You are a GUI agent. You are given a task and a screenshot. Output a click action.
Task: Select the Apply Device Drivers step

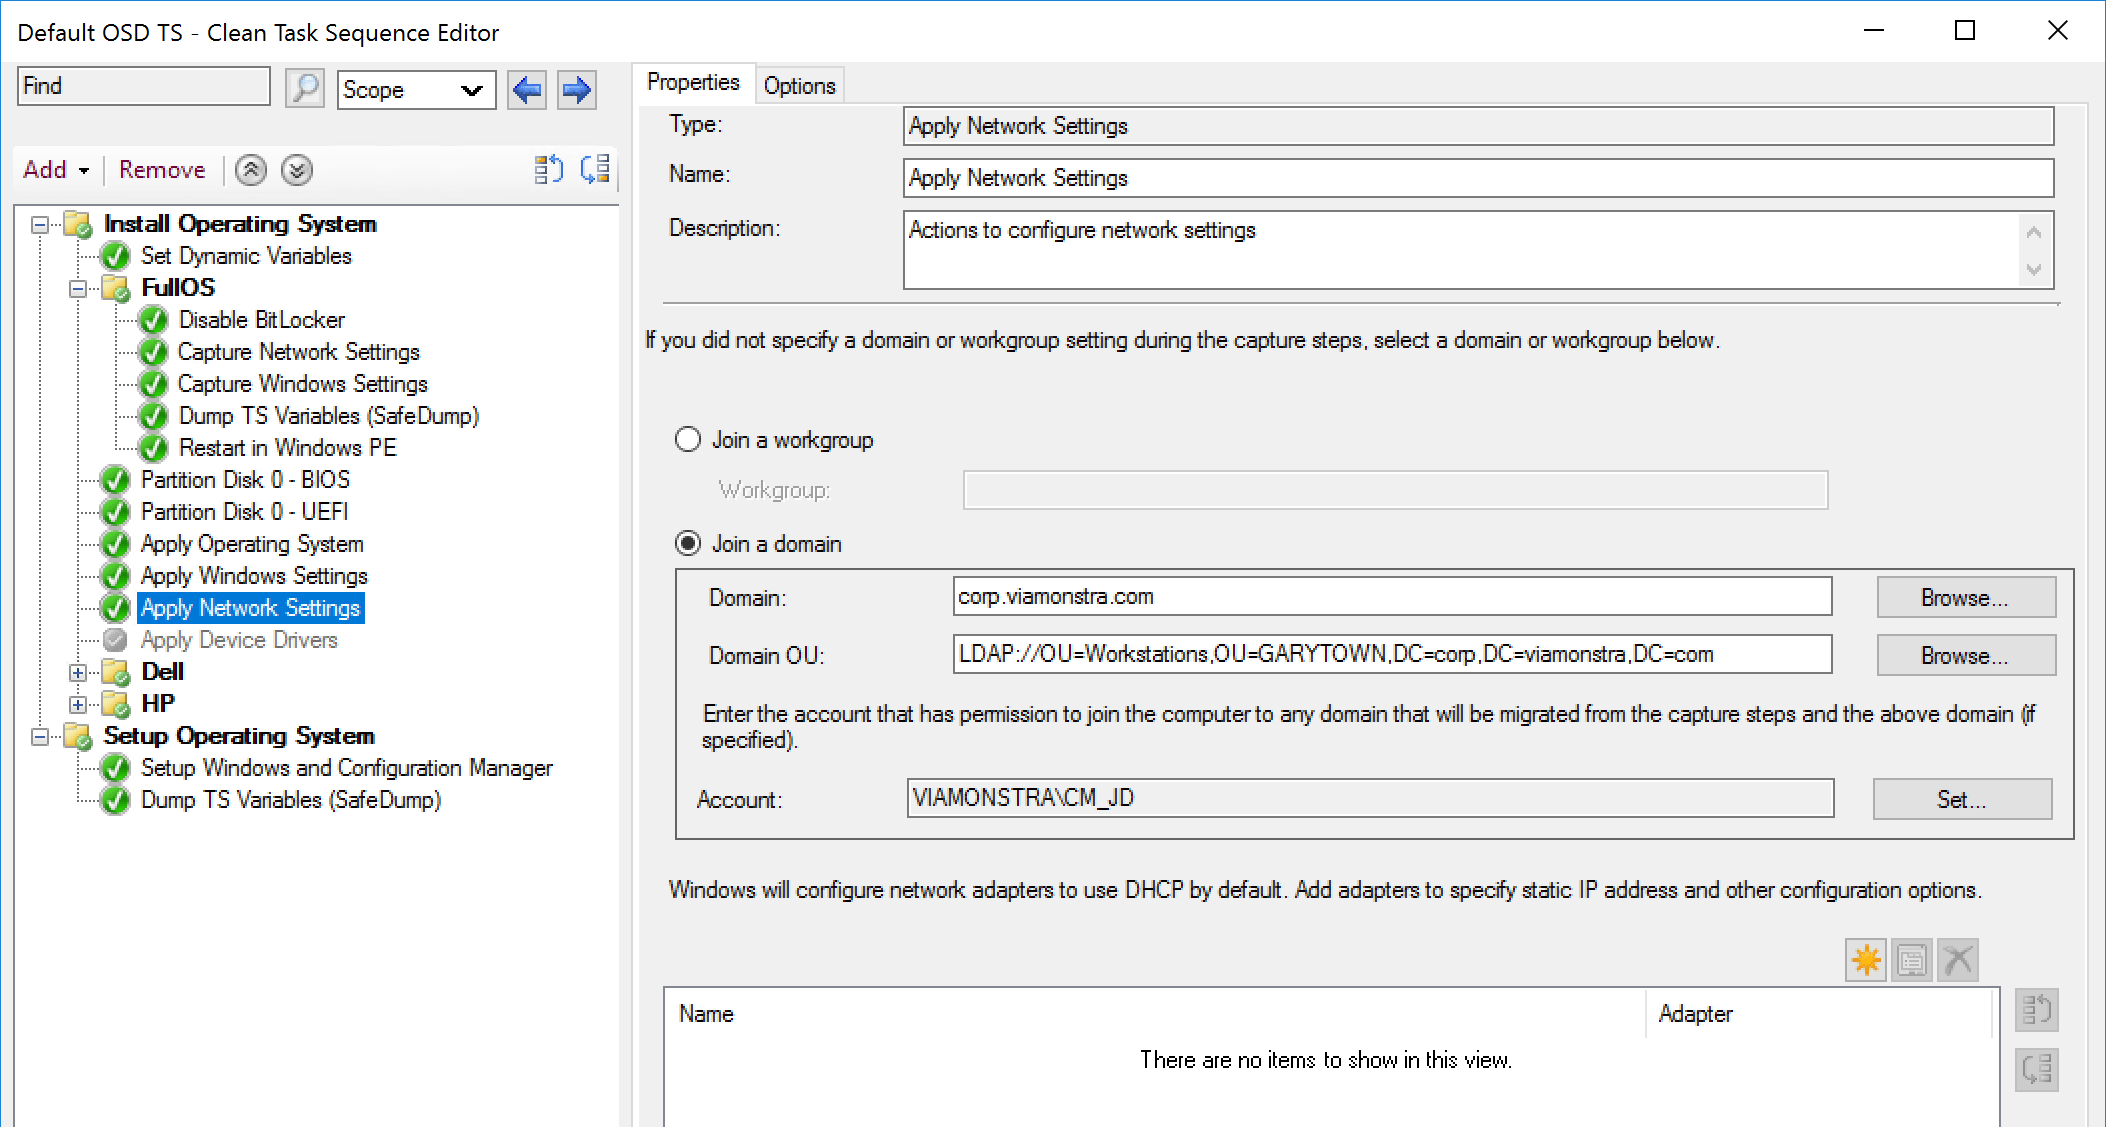click(x=239, y=640)
